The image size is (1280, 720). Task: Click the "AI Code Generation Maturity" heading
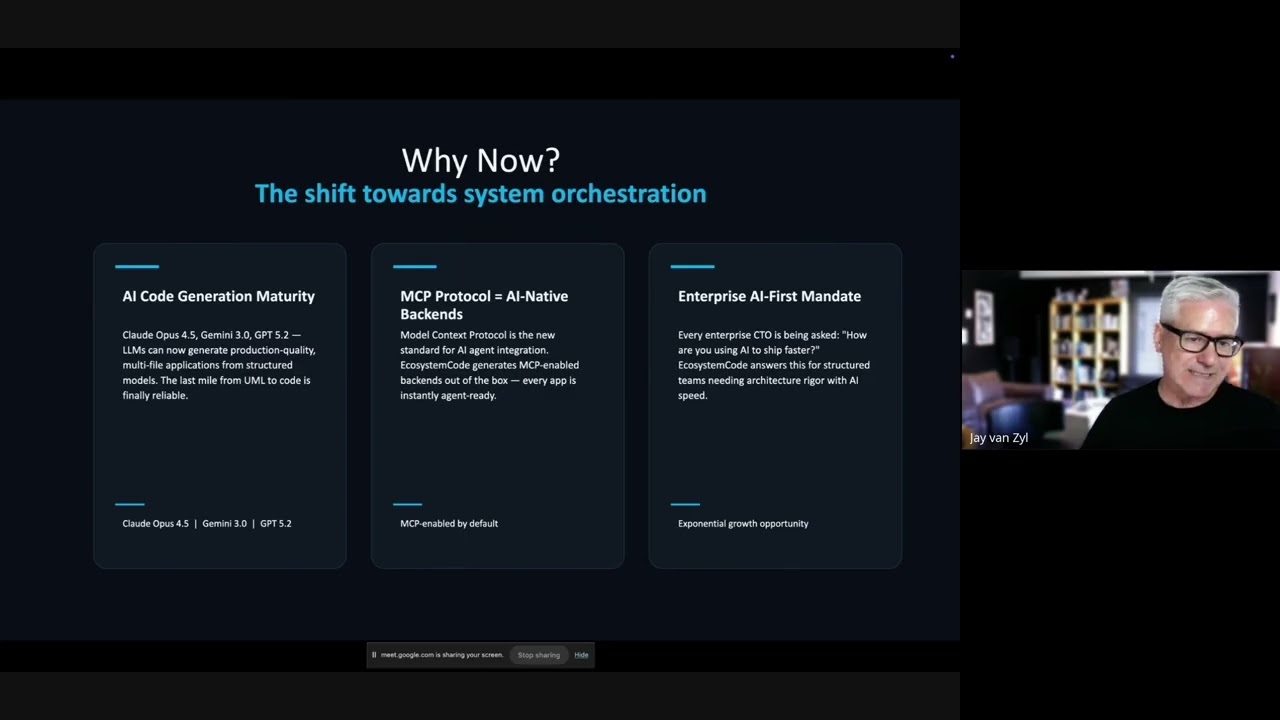click(218, 296)
